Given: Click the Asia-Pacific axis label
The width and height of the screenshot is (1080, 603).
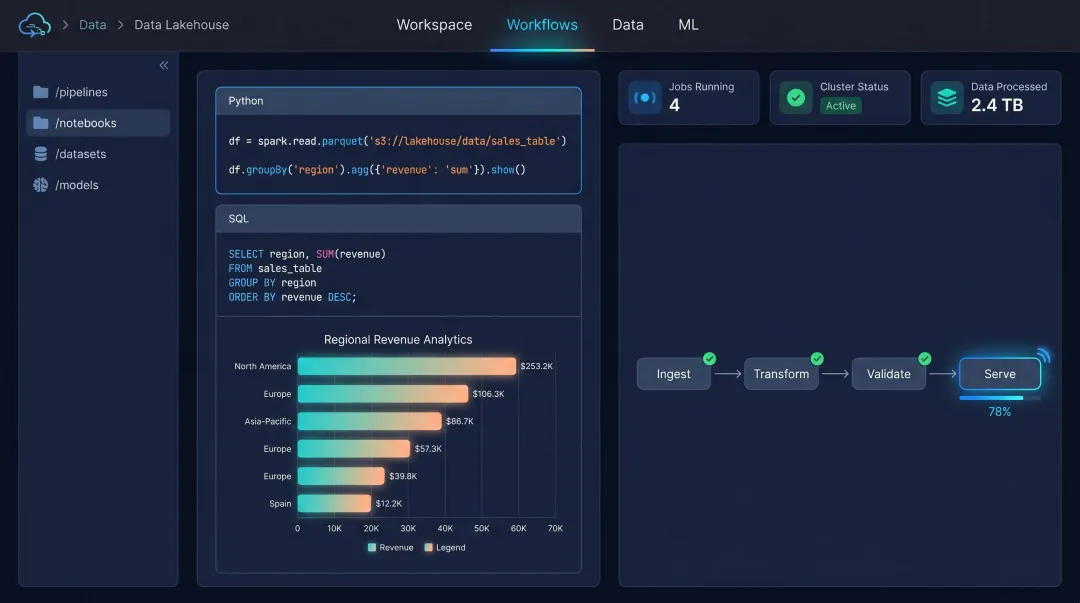Looking at the screenshot, I should point(267,421).
